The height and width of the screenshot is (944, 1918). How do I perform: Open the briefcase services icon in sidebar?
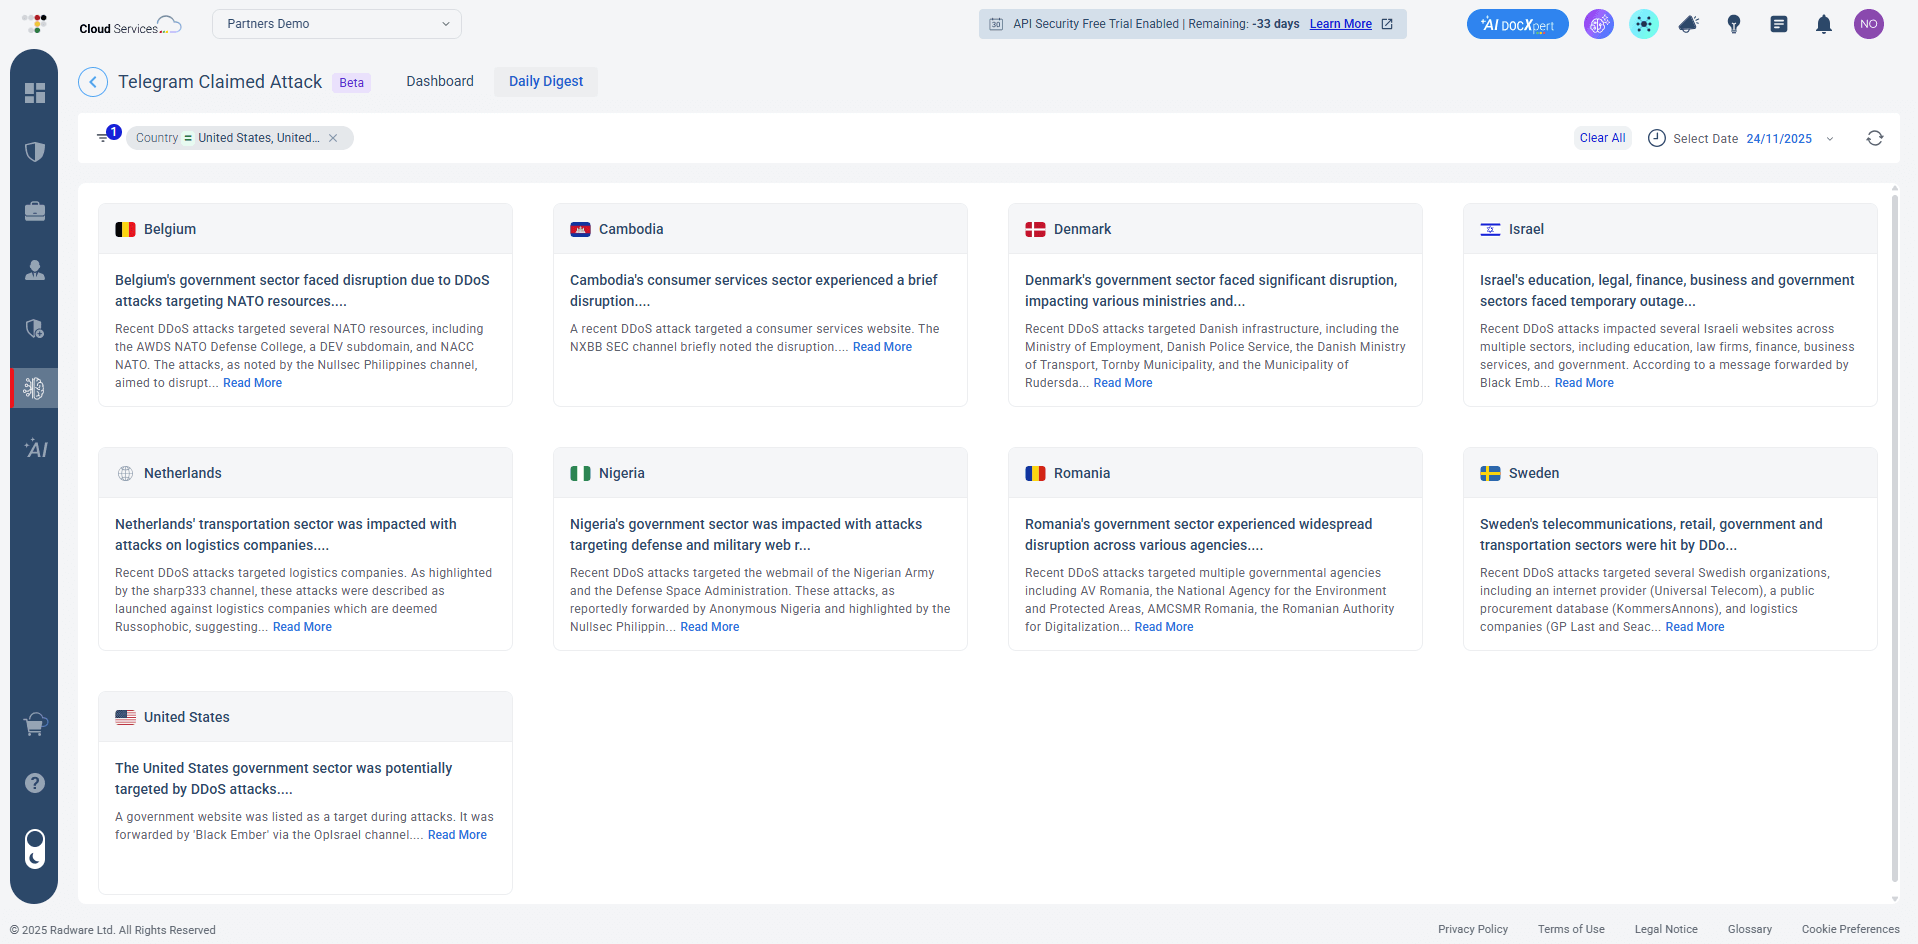pyautogui.click(x=34, y=211)
